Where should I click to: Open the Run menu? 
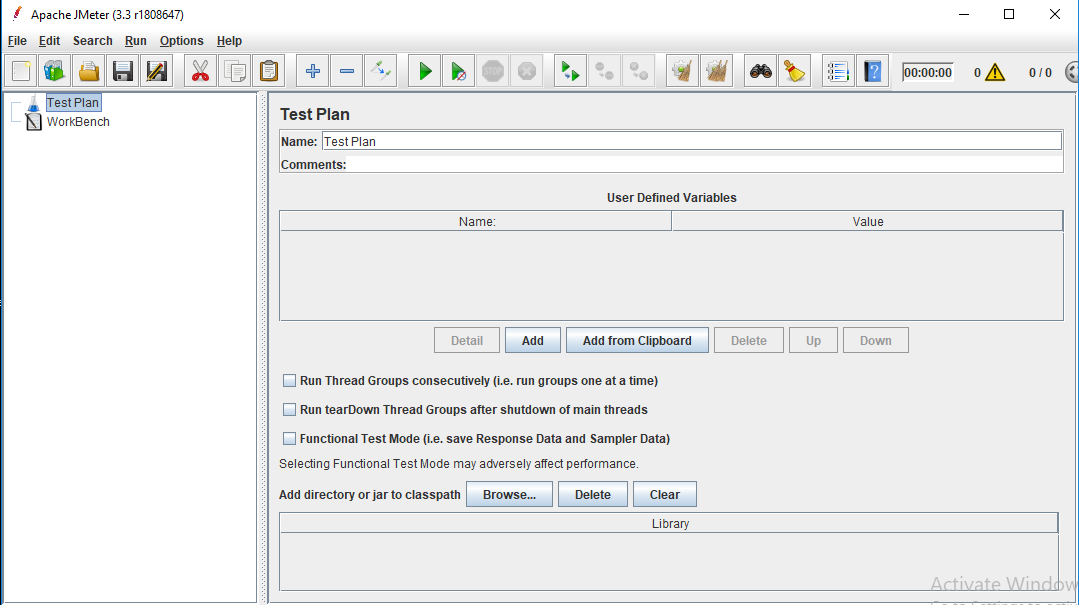click(x=136, y=41)
